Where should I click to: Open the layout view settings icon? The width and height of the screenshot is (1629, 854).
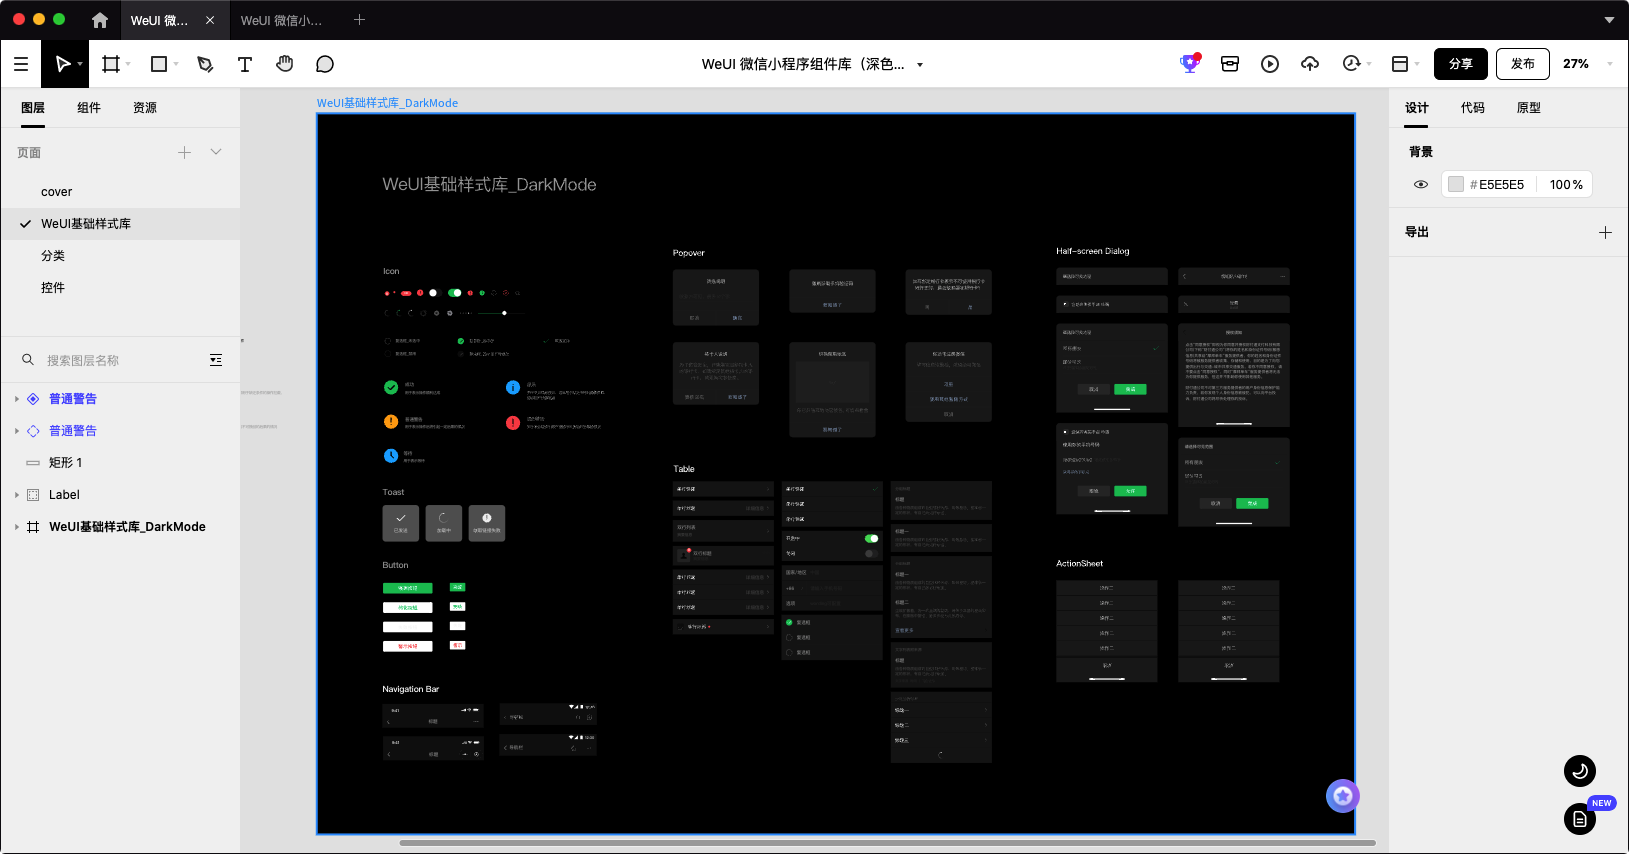tap(1400, 64)
